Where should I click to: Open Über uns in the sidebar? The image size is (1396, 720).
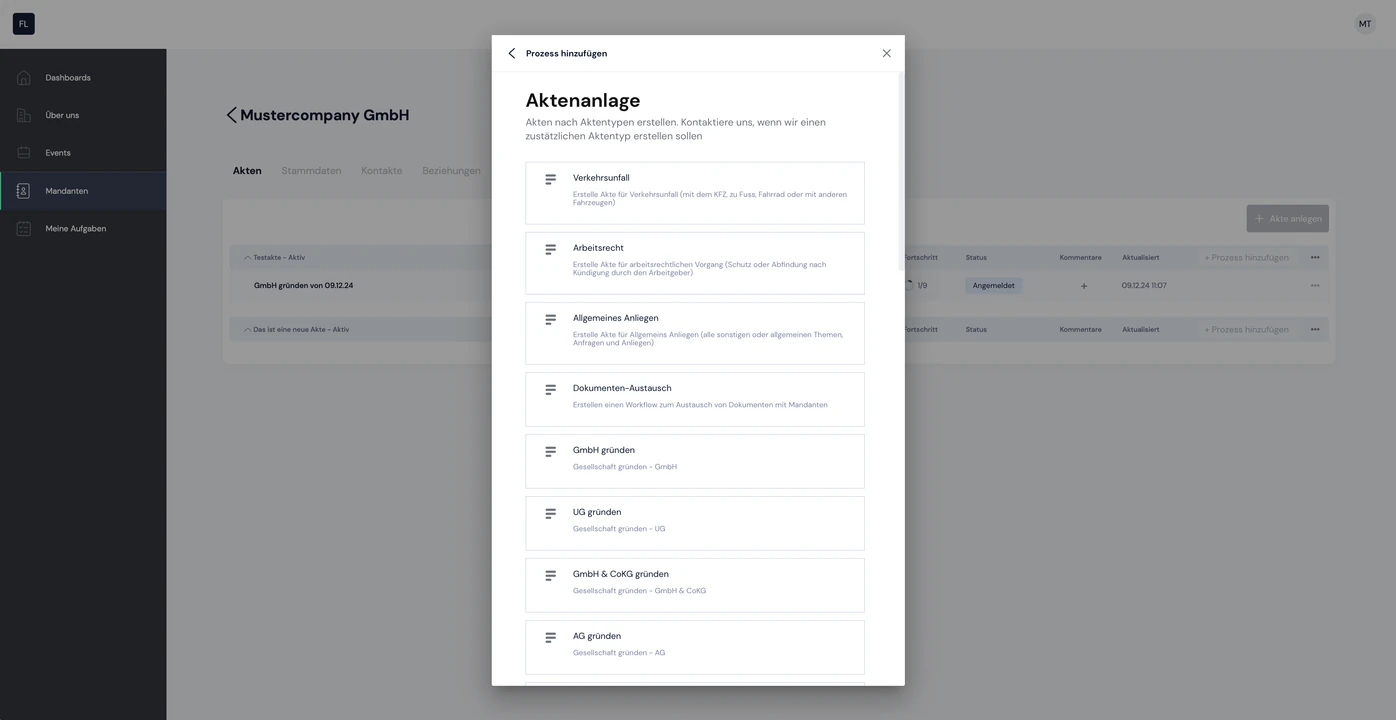click(x=83, y=115)
